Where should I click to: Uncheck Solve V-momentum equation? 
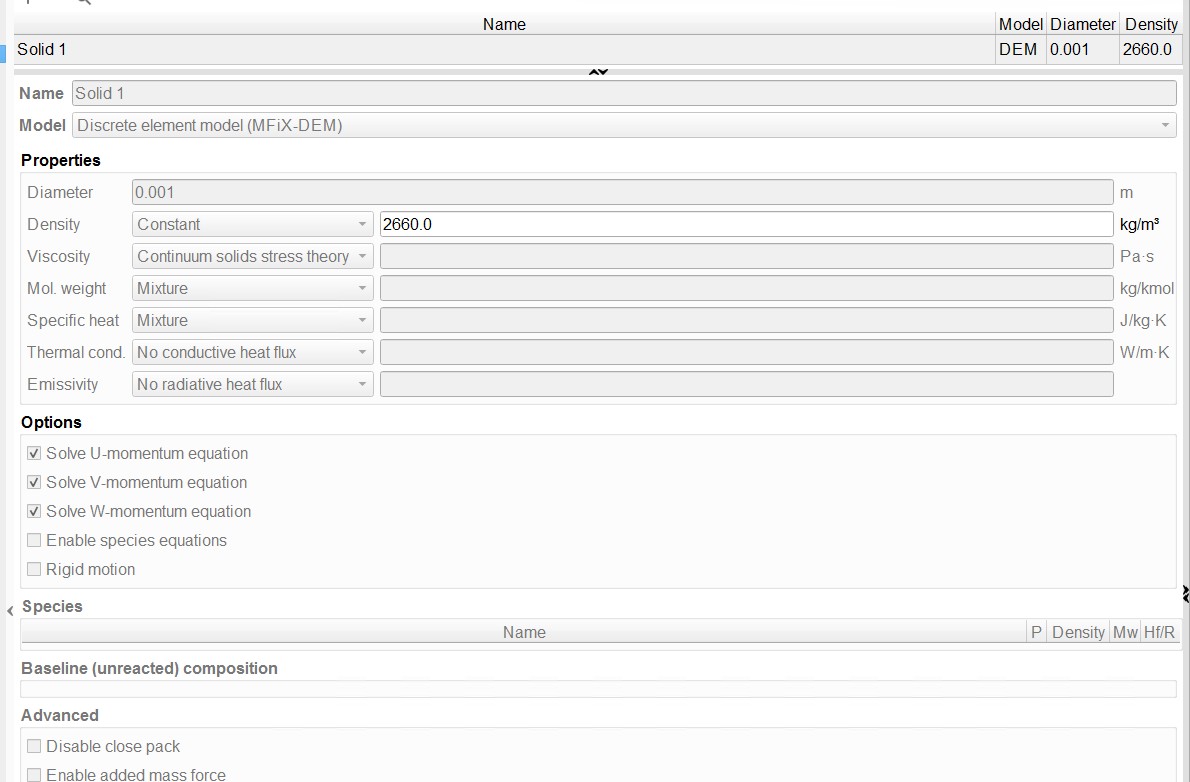pyautogui.click(x=35, y=482)
